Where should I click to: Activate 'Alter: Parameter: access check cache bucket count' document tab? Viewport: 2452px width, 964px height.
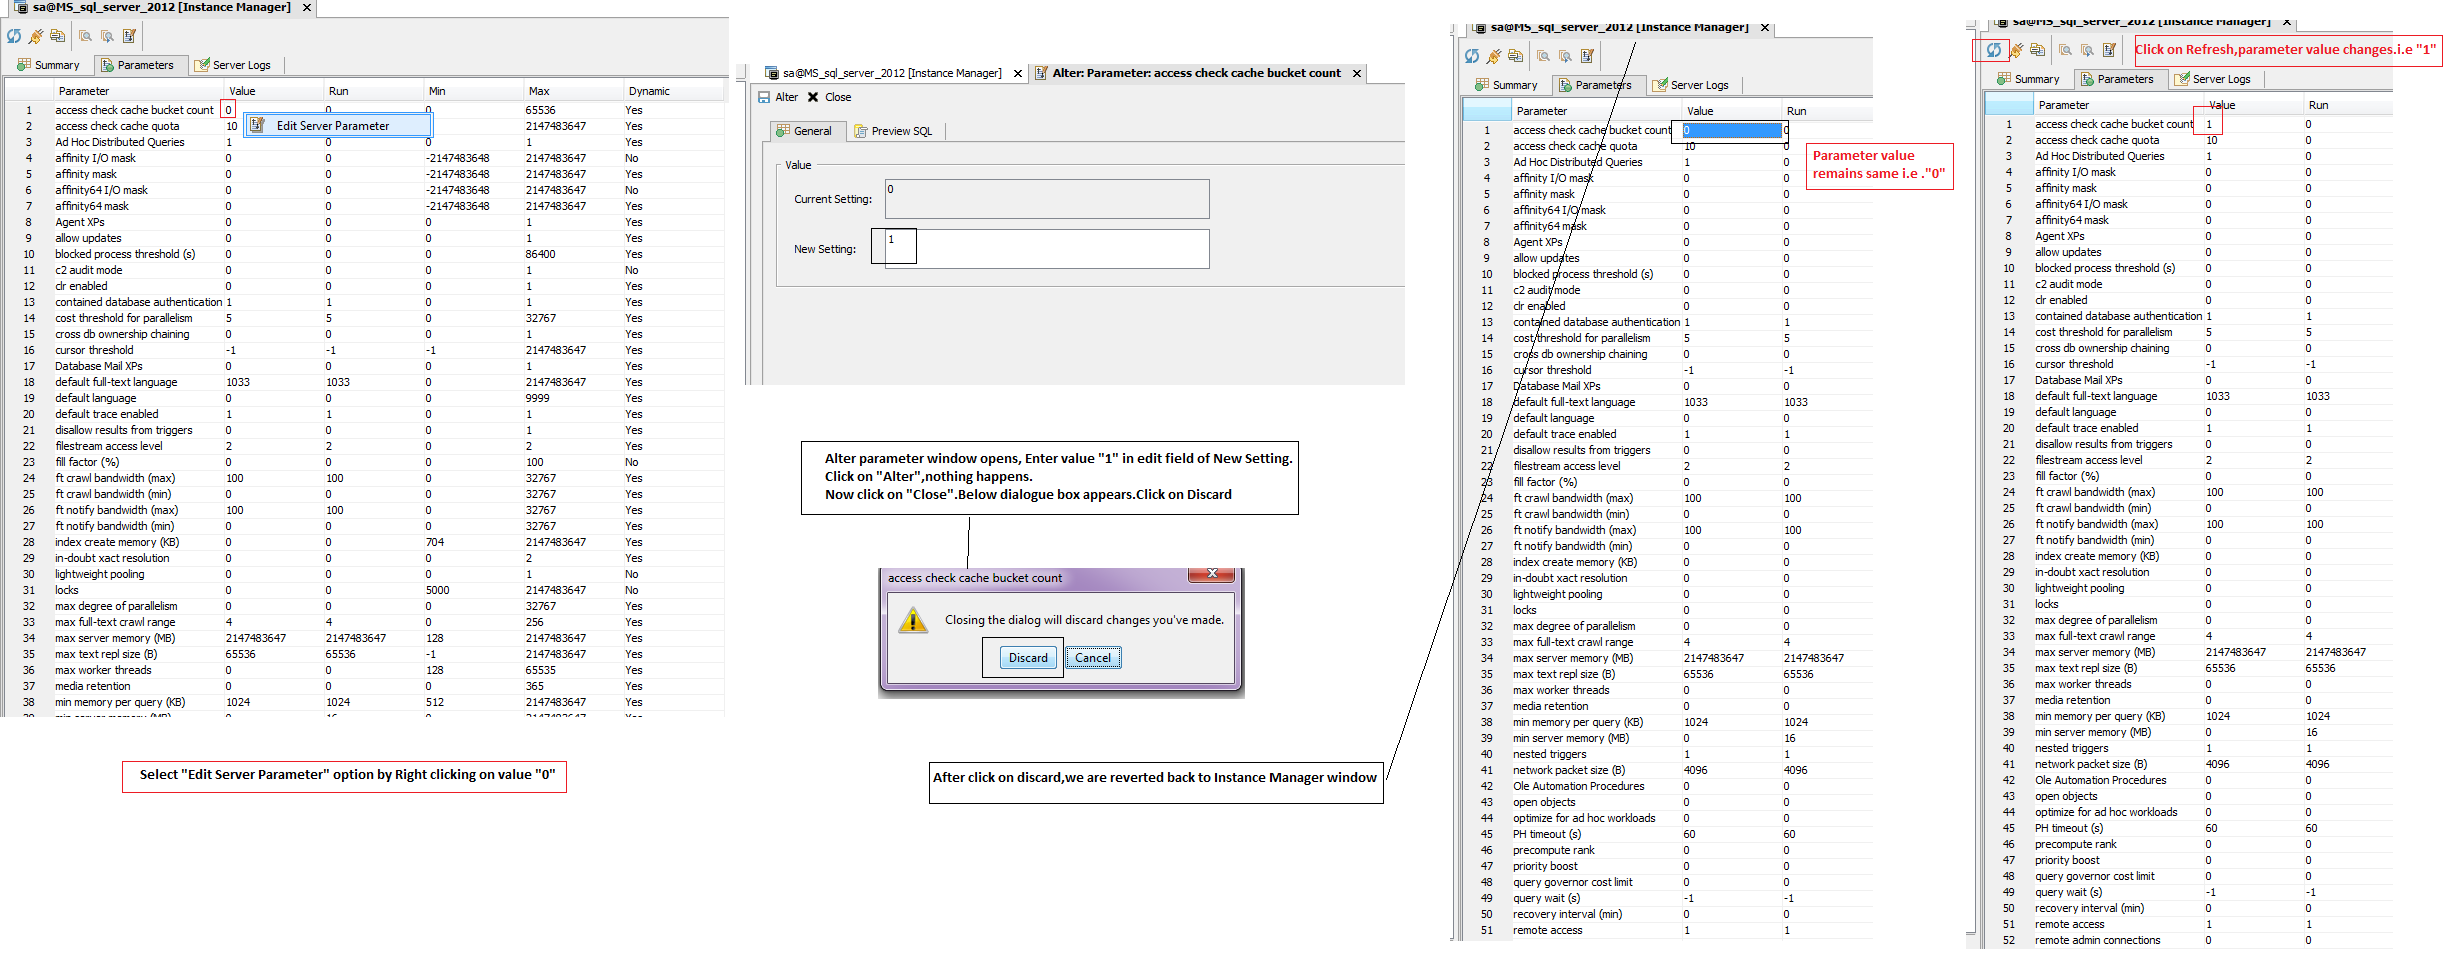(x=1196, y=73)
